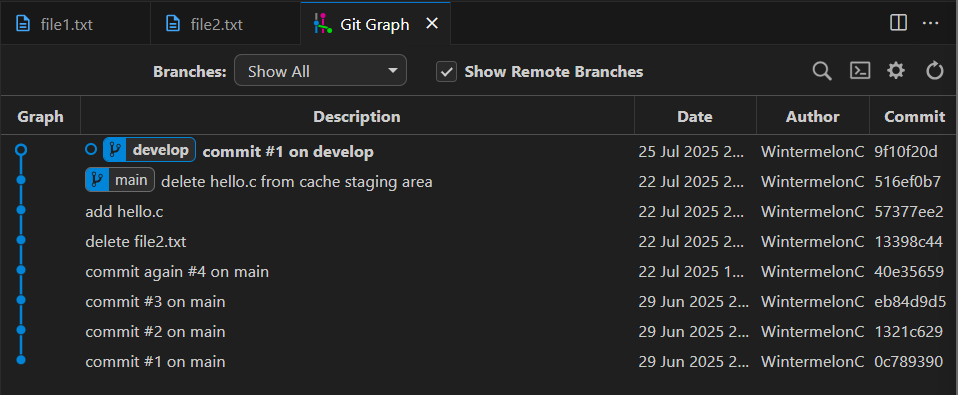This screenshot has height=395, width=958.
Task: Click the Graph column header
Action: [40, 116]
